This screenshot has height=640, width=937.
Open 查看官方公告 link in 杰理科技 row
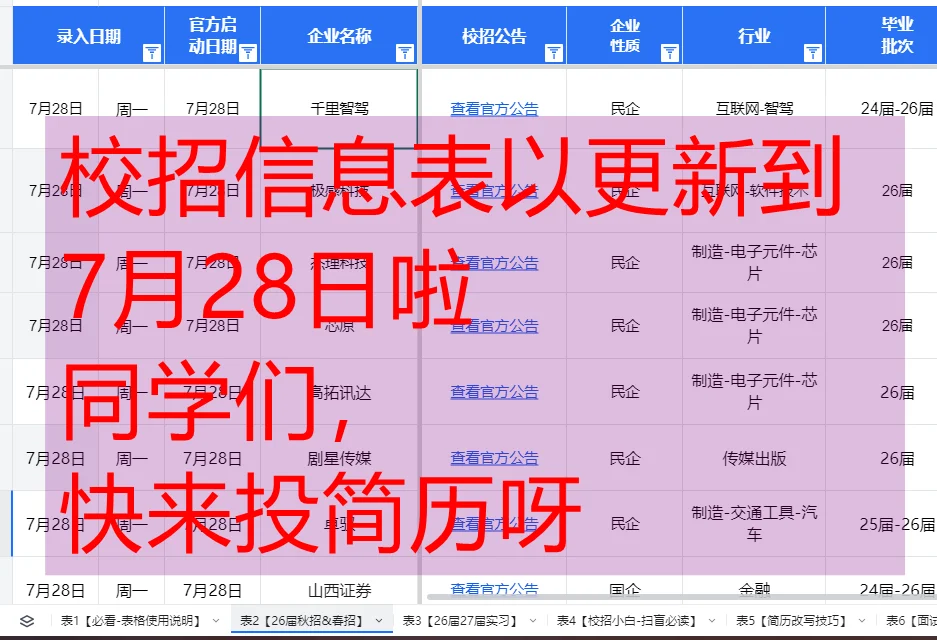494,262
